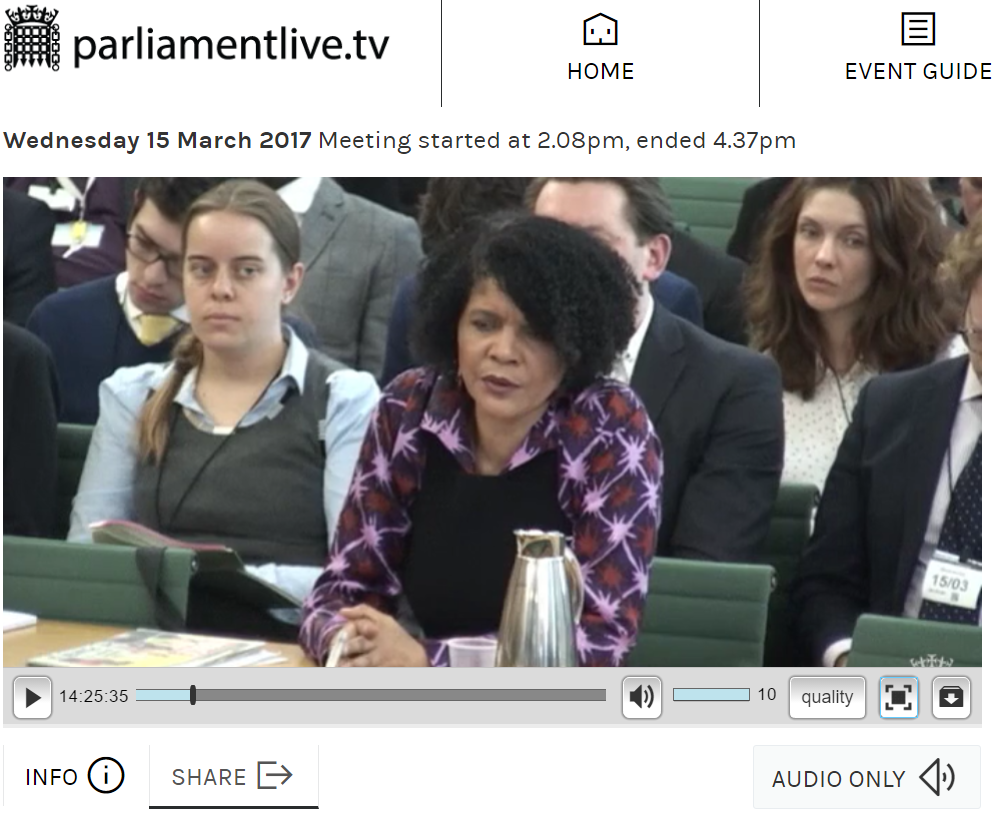Click the EVENT GUIDE menu label
The height and width of the screenshot is (820, 994).
coord(918,72)
